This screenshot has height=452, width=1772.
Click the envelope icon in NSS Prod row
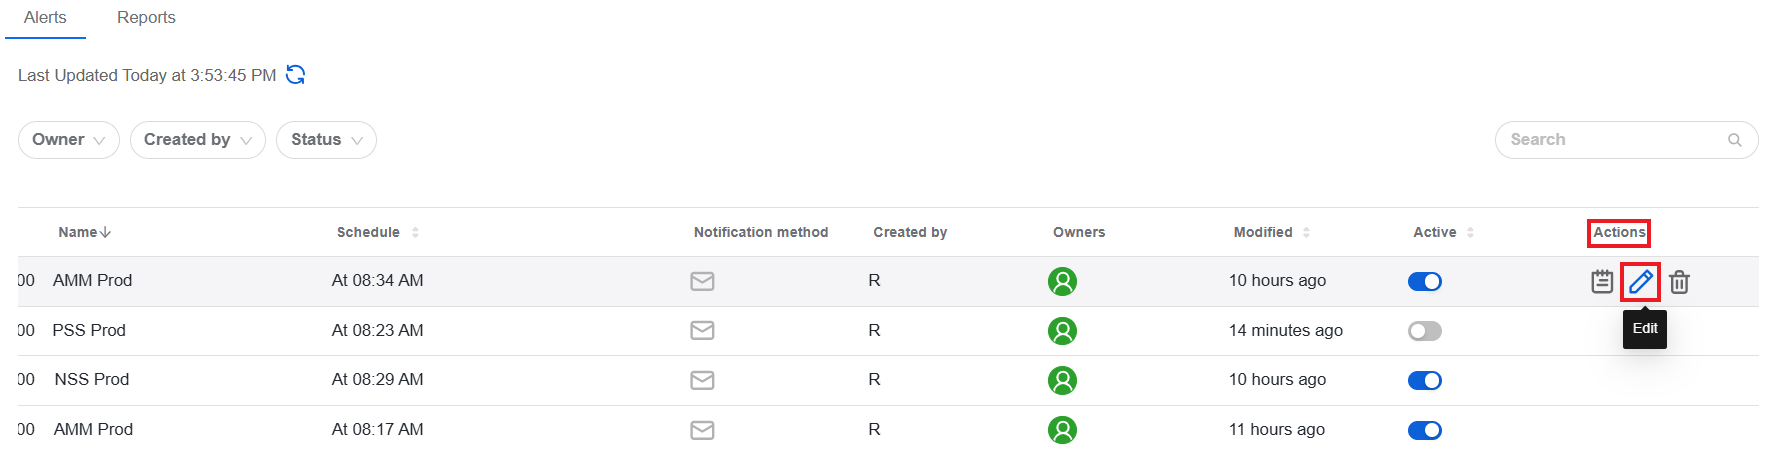pos(702,380)
